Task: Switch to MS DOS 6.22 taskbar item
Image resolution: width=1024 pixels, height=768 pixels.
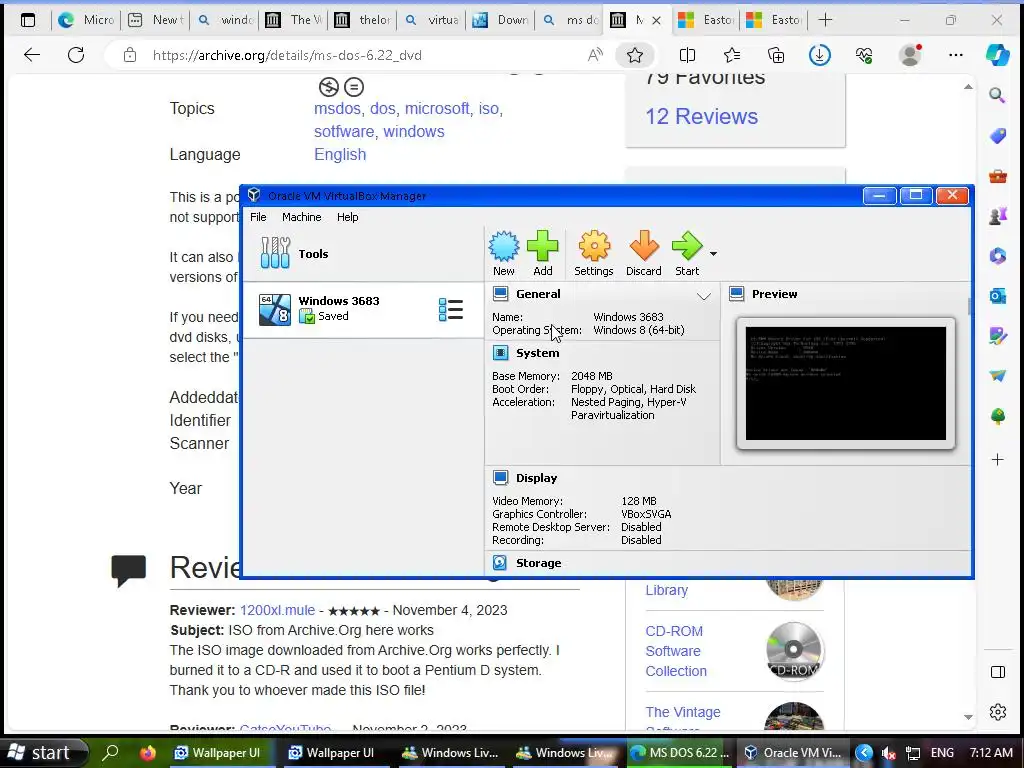Action: click(681, 752)
